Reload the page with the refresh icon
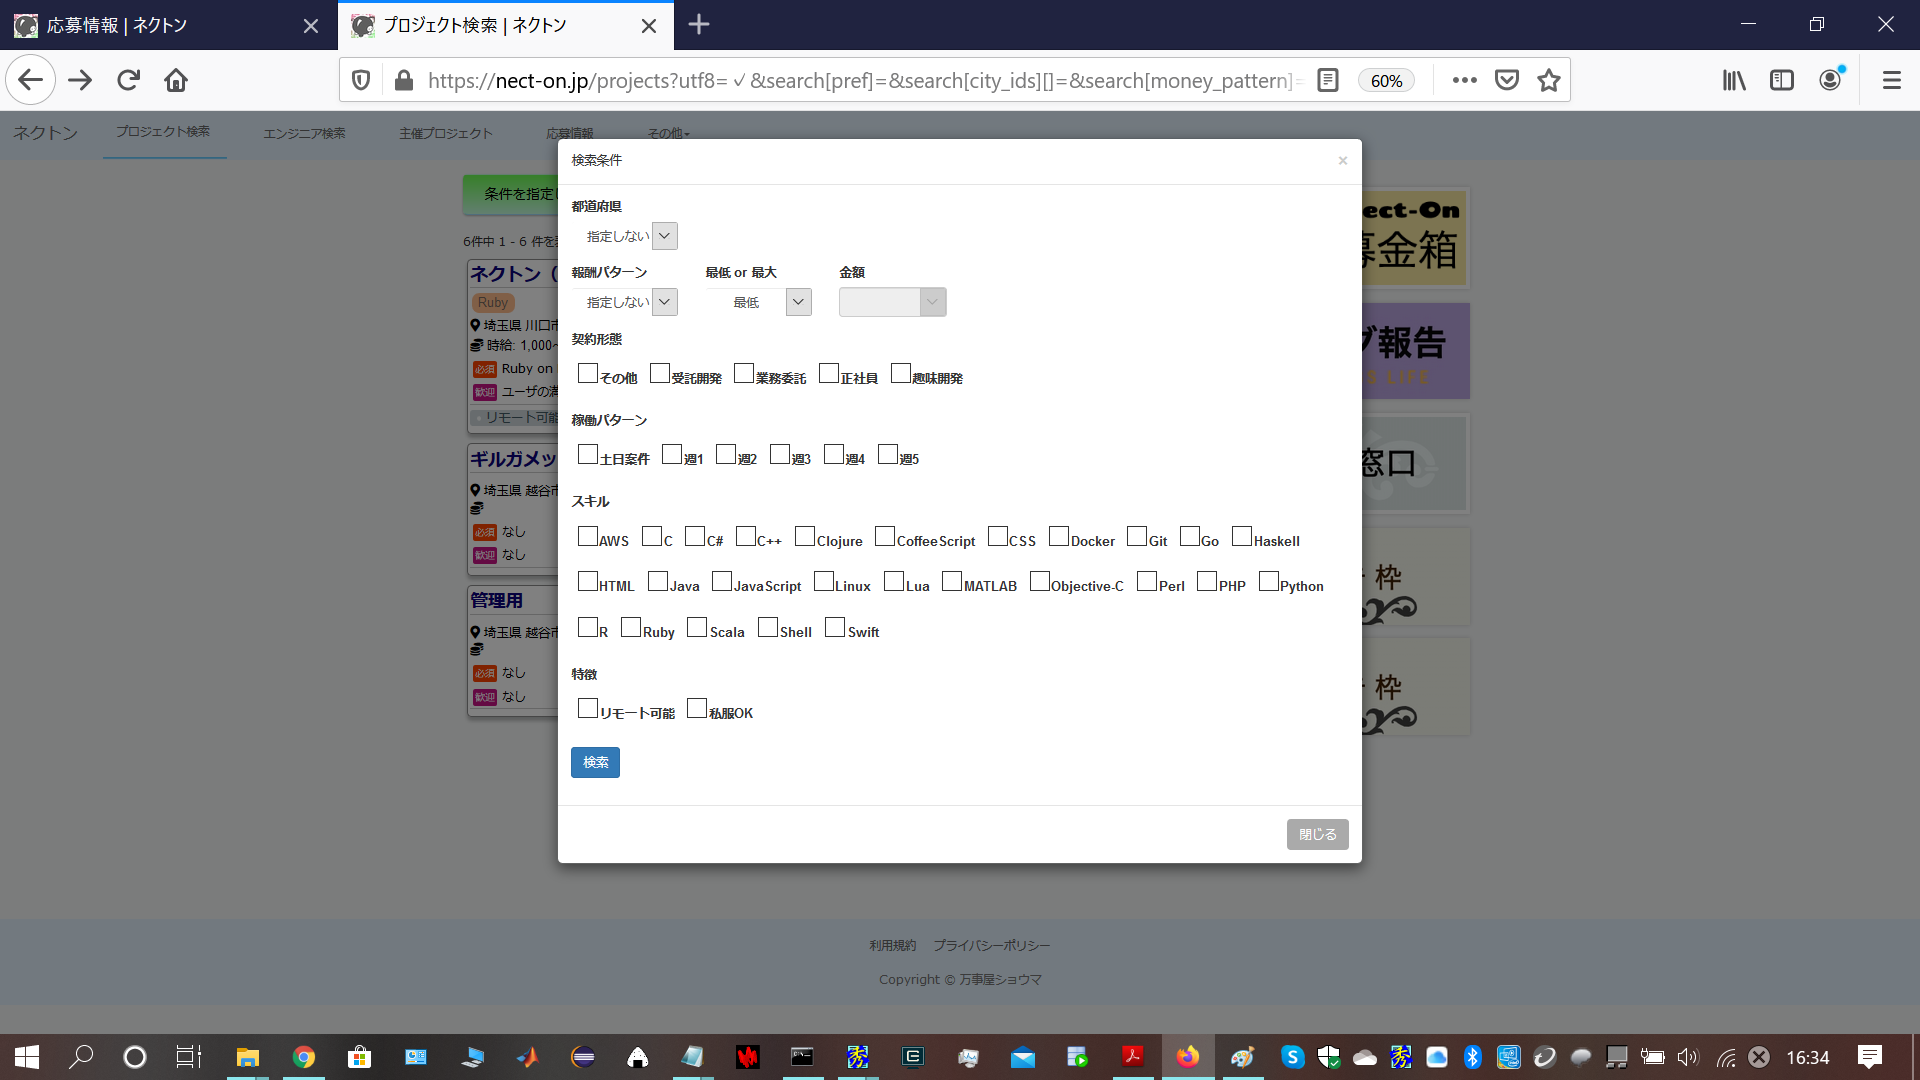Image resolution: width=1920 pixels, height=1080 pixels. pos(128,80)
